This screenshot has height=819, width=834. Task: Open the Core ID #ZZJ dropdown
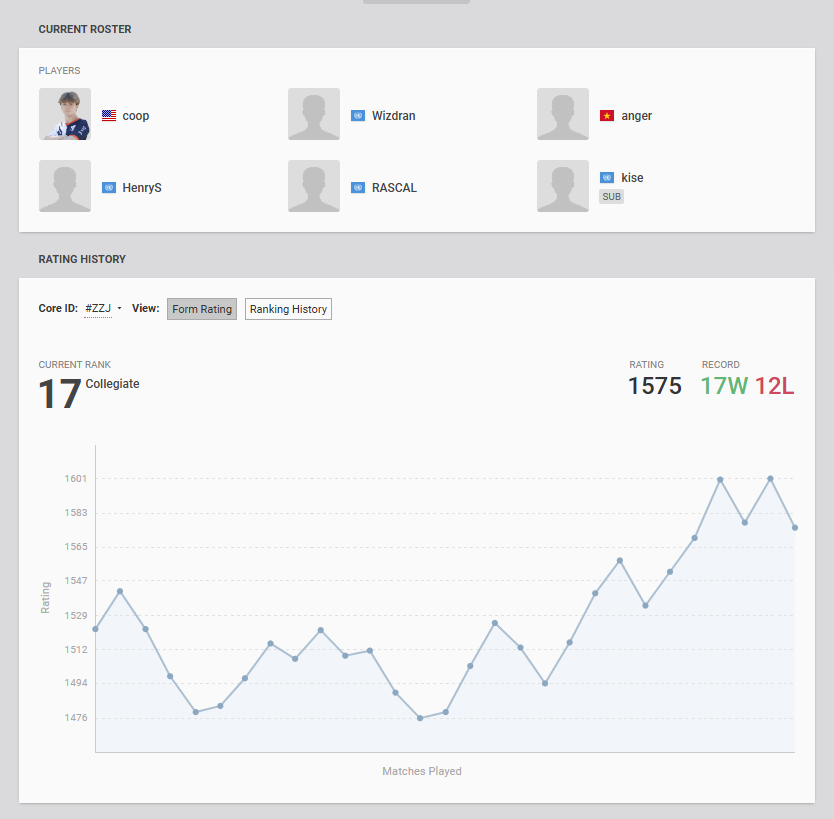click(103, 308)
